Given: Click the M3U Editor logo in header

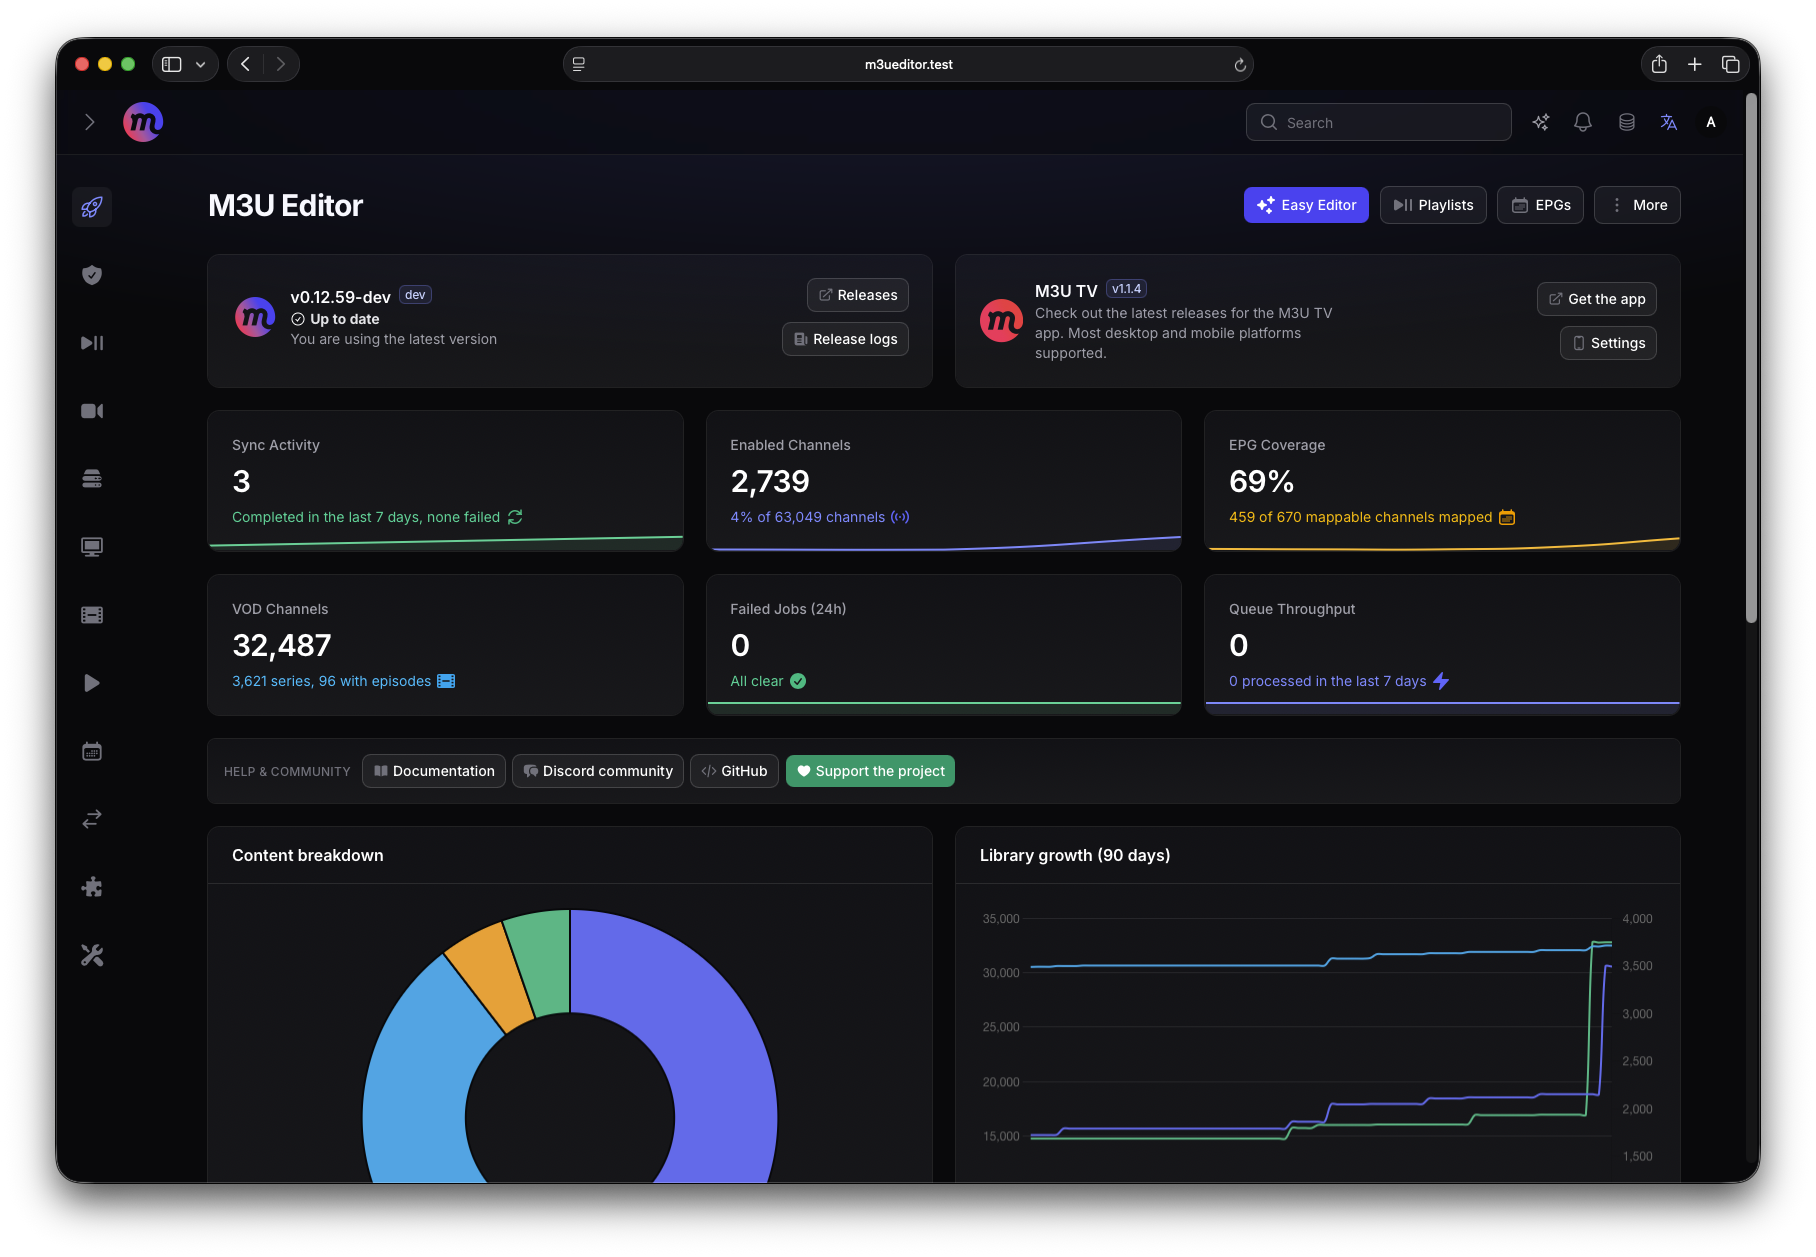Looking at the screenshot, I should (143, 122).
